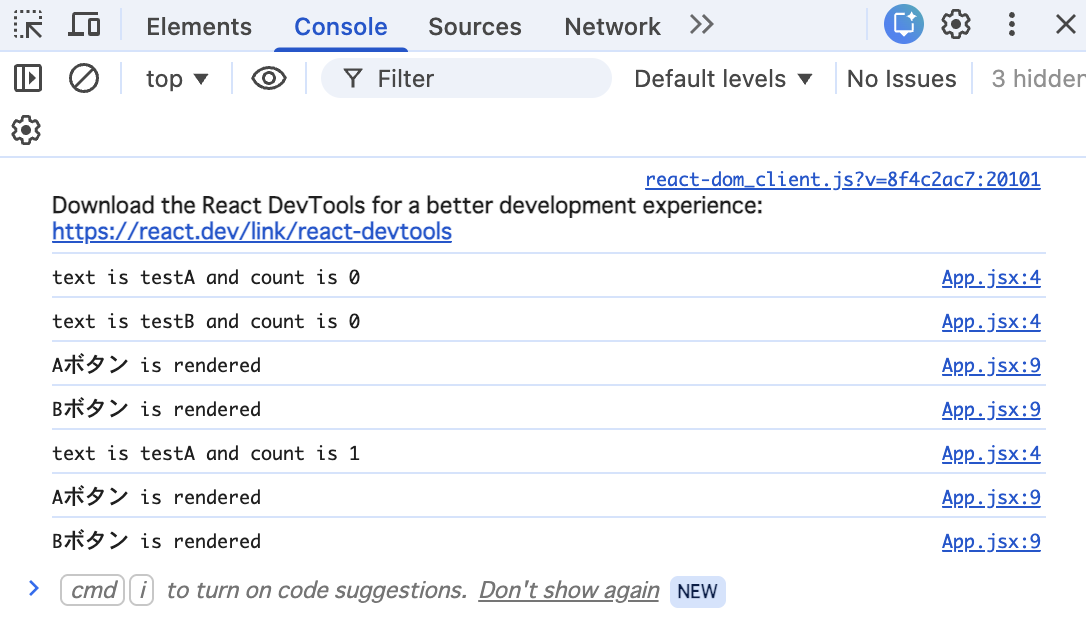
Task: Open DevTools settings gear in top bar
Action: [957, 25]
